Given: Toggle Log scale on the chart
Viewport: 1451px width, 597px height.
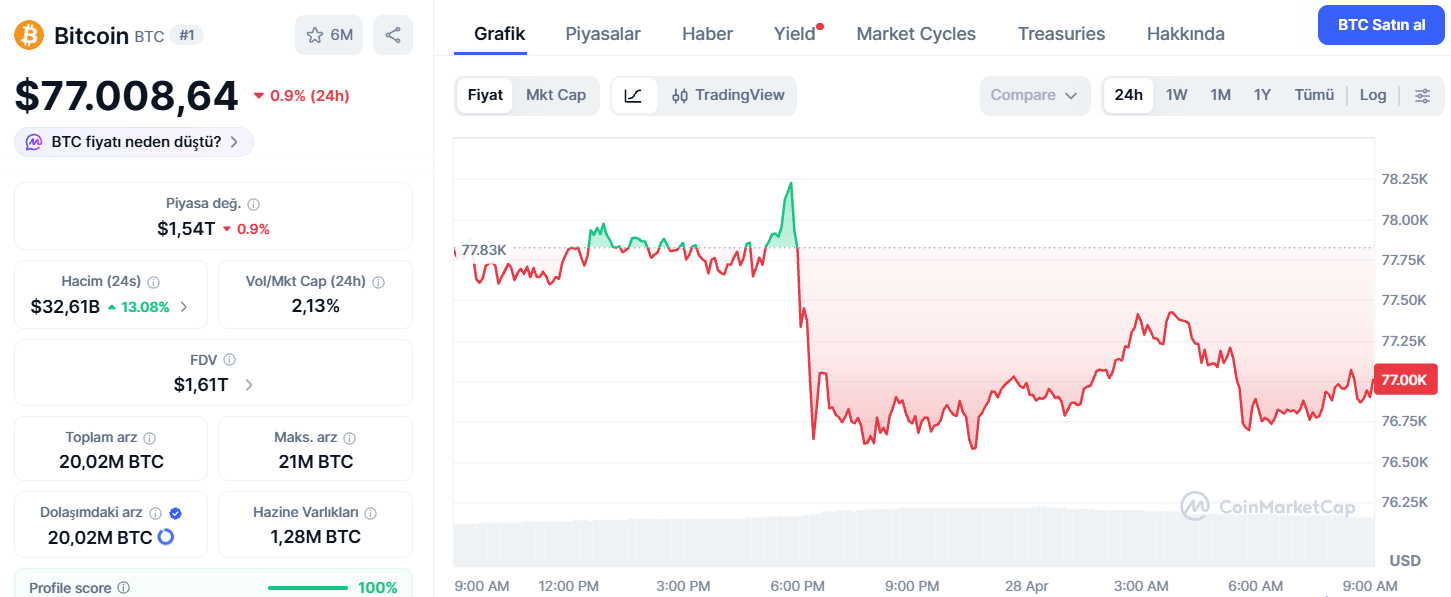Looking at the screenshot, I should 1373,94.
